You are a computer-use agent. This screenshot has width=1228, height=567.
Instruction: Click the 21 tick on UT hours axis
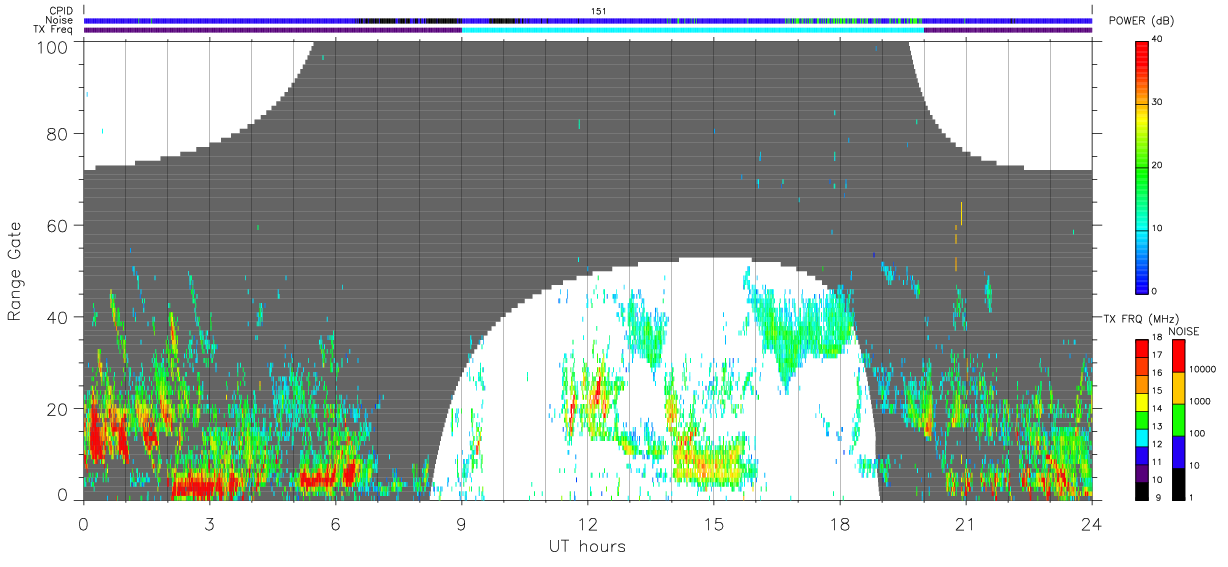tap(965, 524)
